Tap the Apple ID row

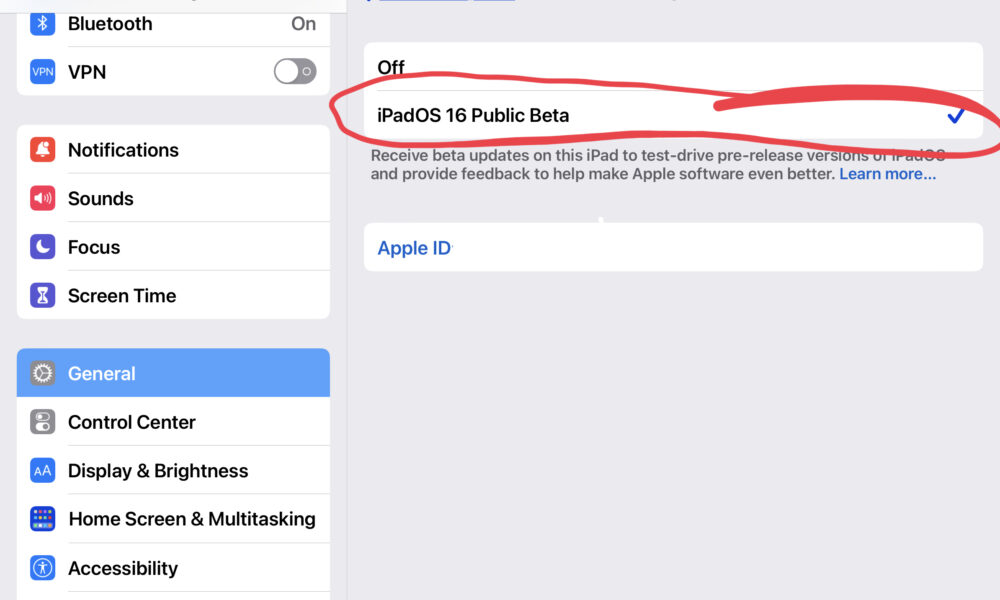673,247
